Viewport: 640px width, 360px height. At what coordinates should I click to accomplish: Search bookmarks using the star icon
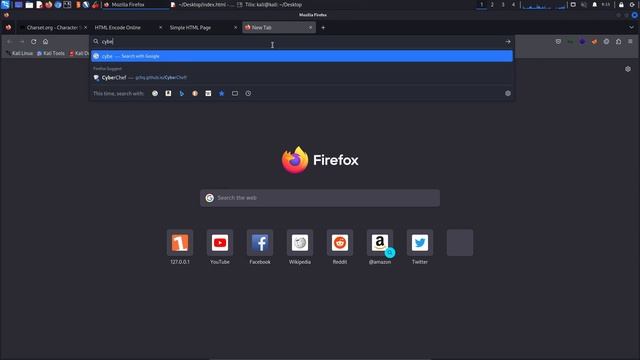pos(222,93)
